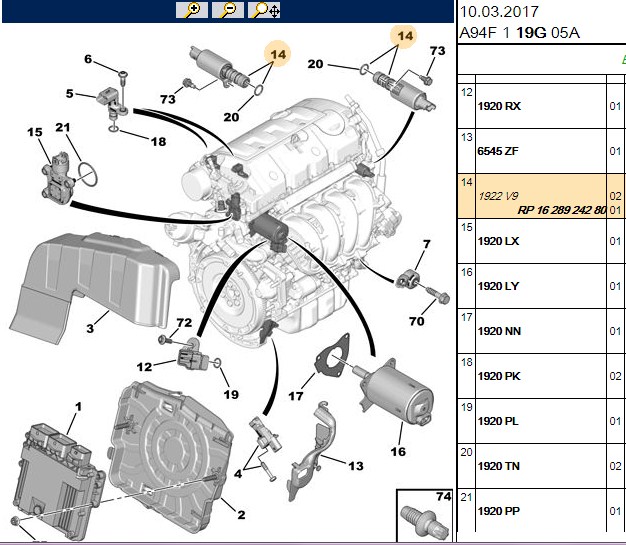Click callout 72 near the screw
The height and width of the screenshot is (545, 626).
tap(184, 322)
